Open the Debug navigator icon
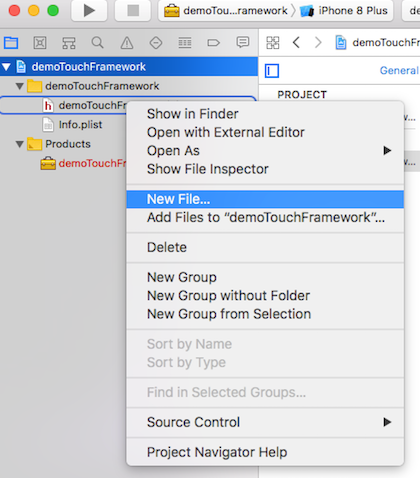 tap(185, 43)
